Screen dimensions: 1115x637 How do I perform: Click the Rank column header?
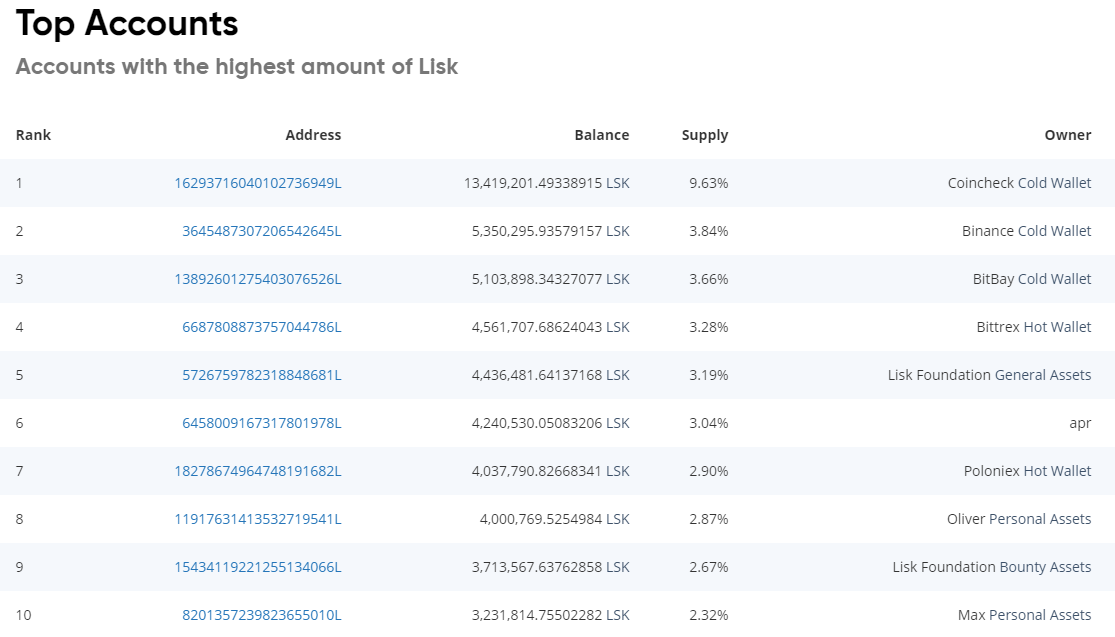(33, 135)
